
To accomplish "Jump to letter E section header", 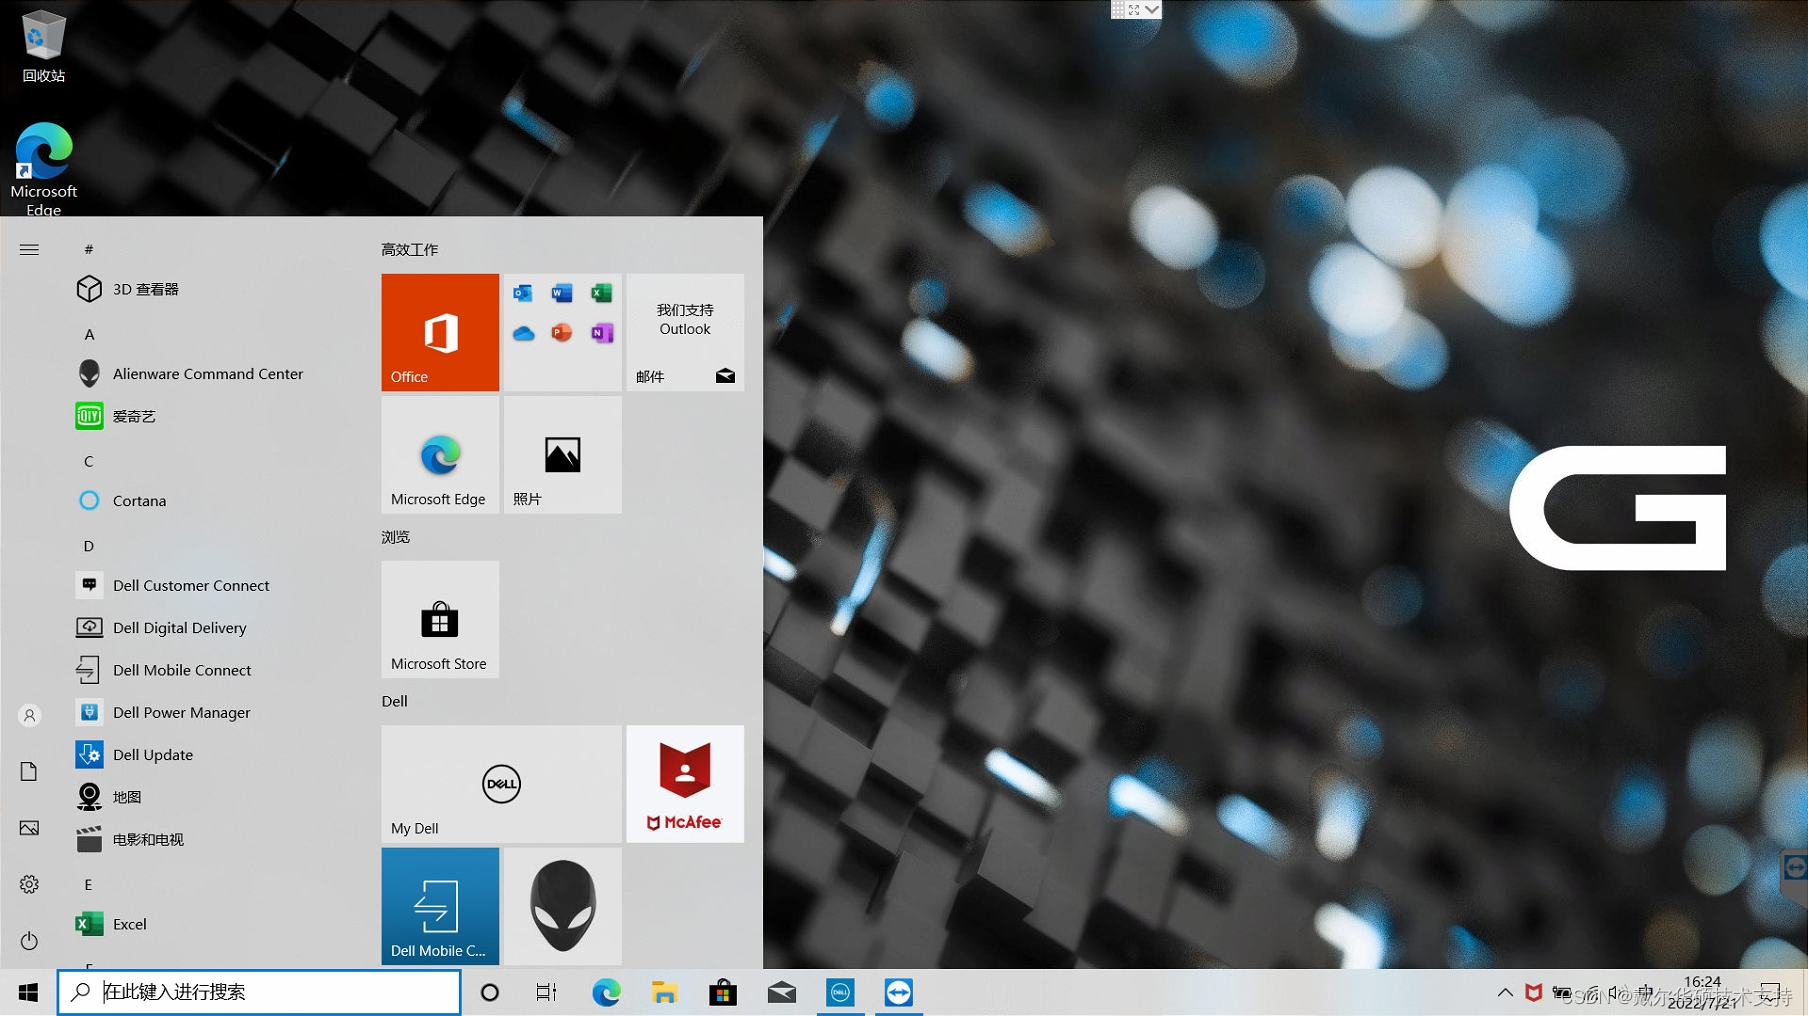I will (x=89, y=884).
